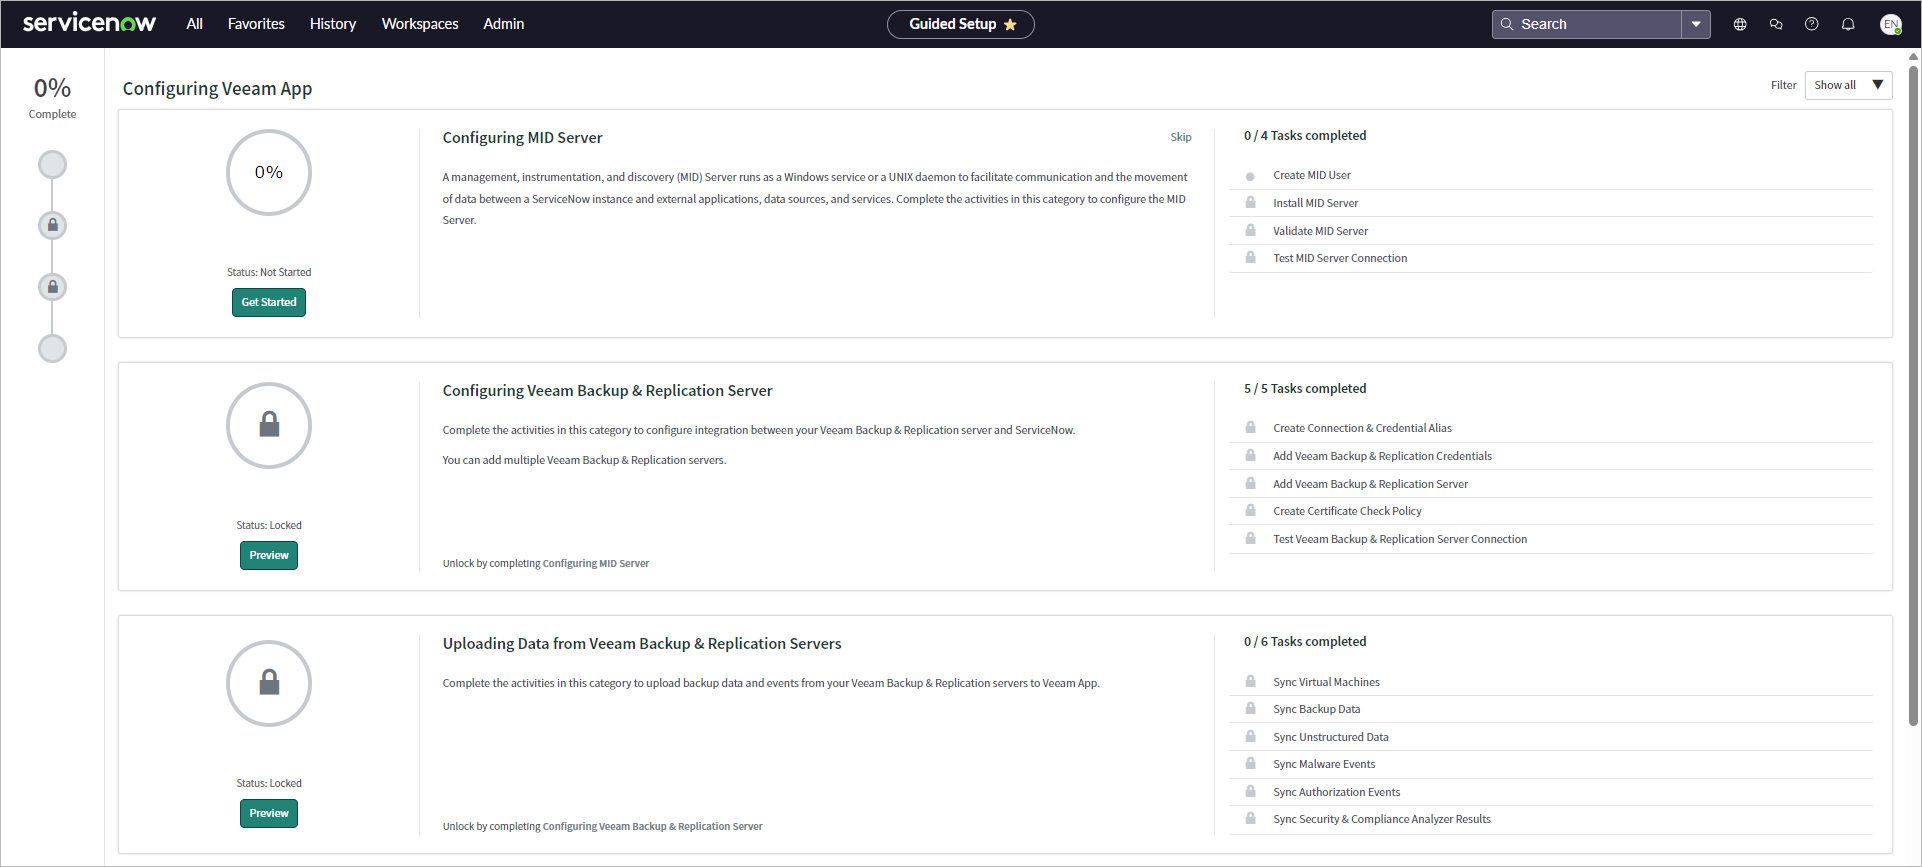
Task: Open the All menu
Action: [x=194, y=24]
